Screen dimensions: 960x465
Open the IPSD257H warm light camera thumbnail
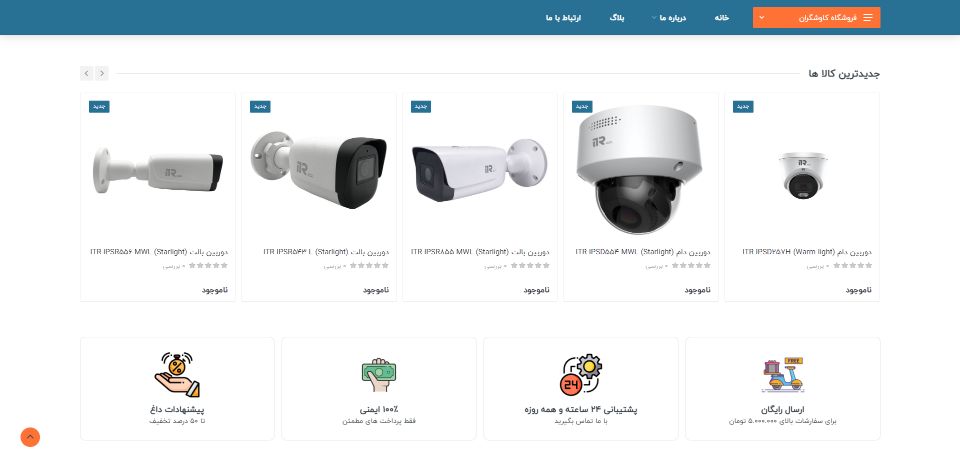point(802,176)
